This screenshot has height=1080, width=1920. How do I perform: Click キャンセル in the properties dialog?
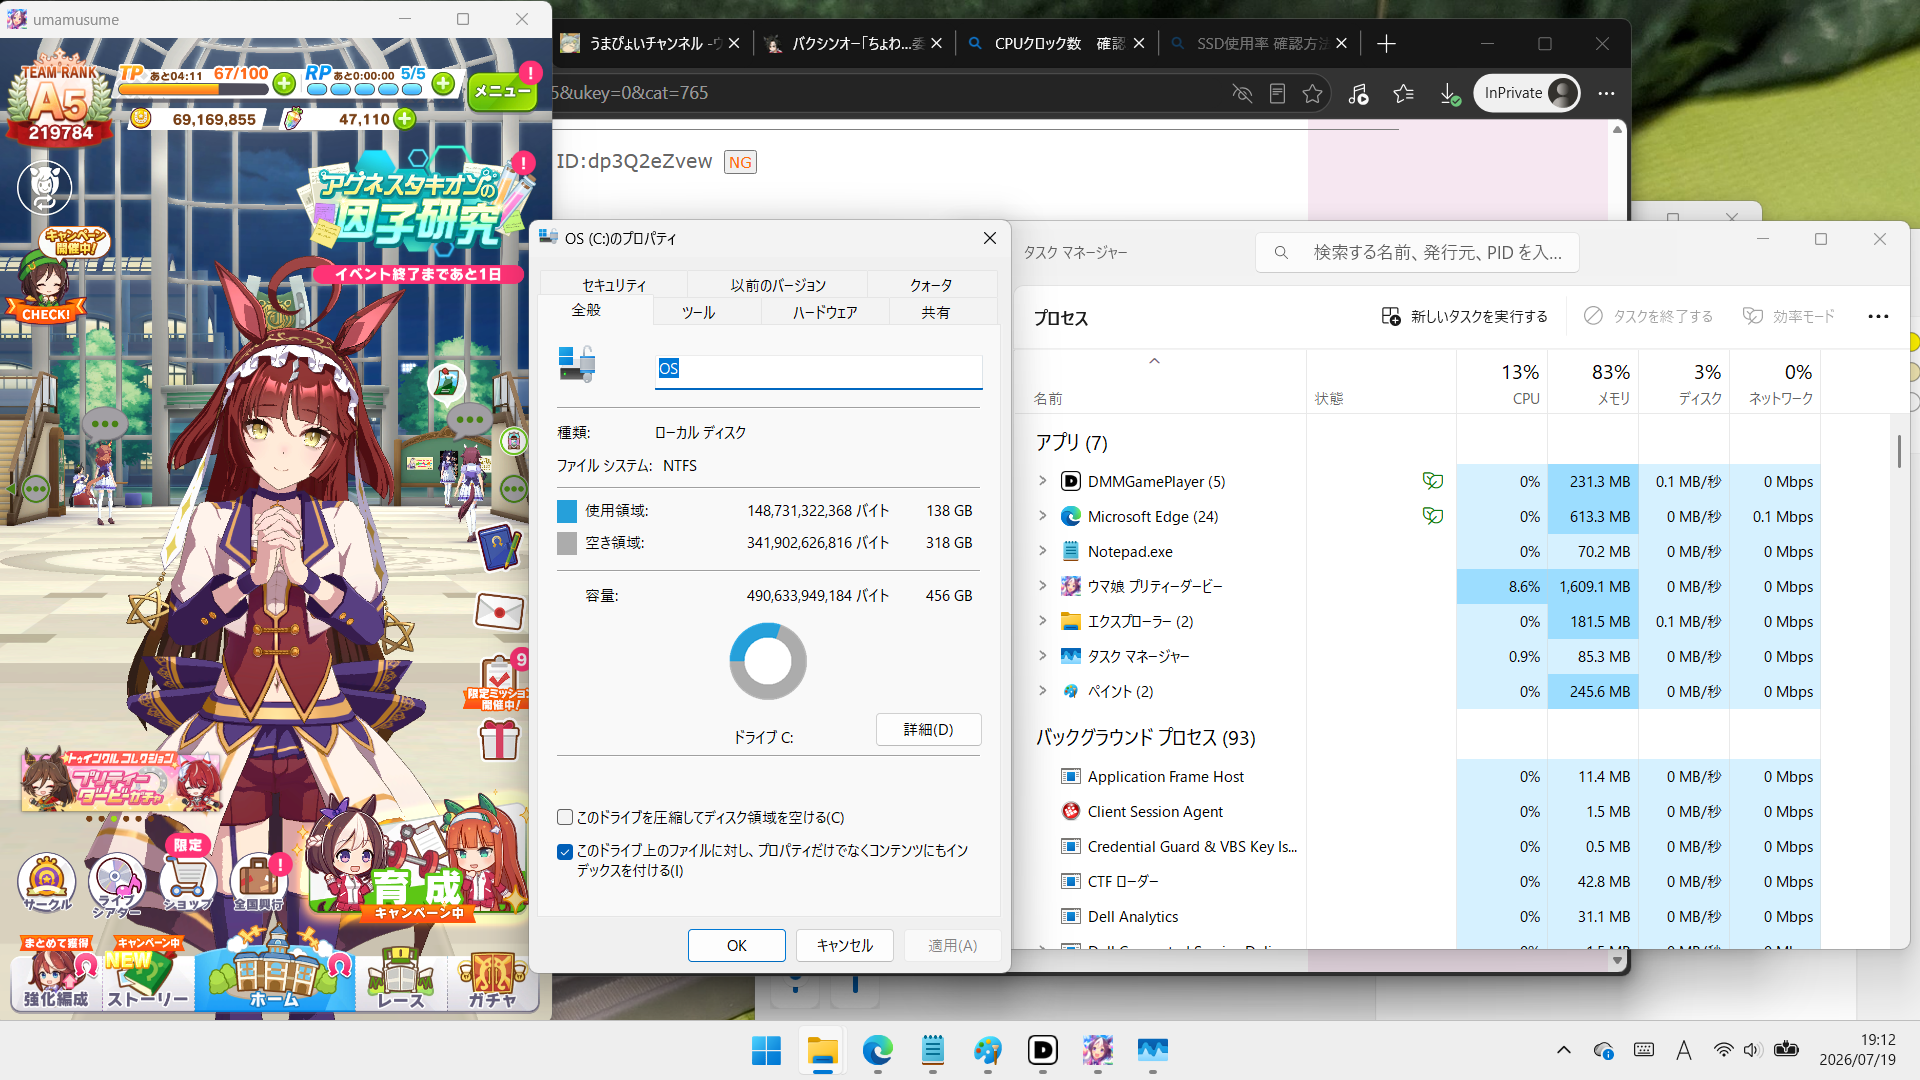click(845, 945)
